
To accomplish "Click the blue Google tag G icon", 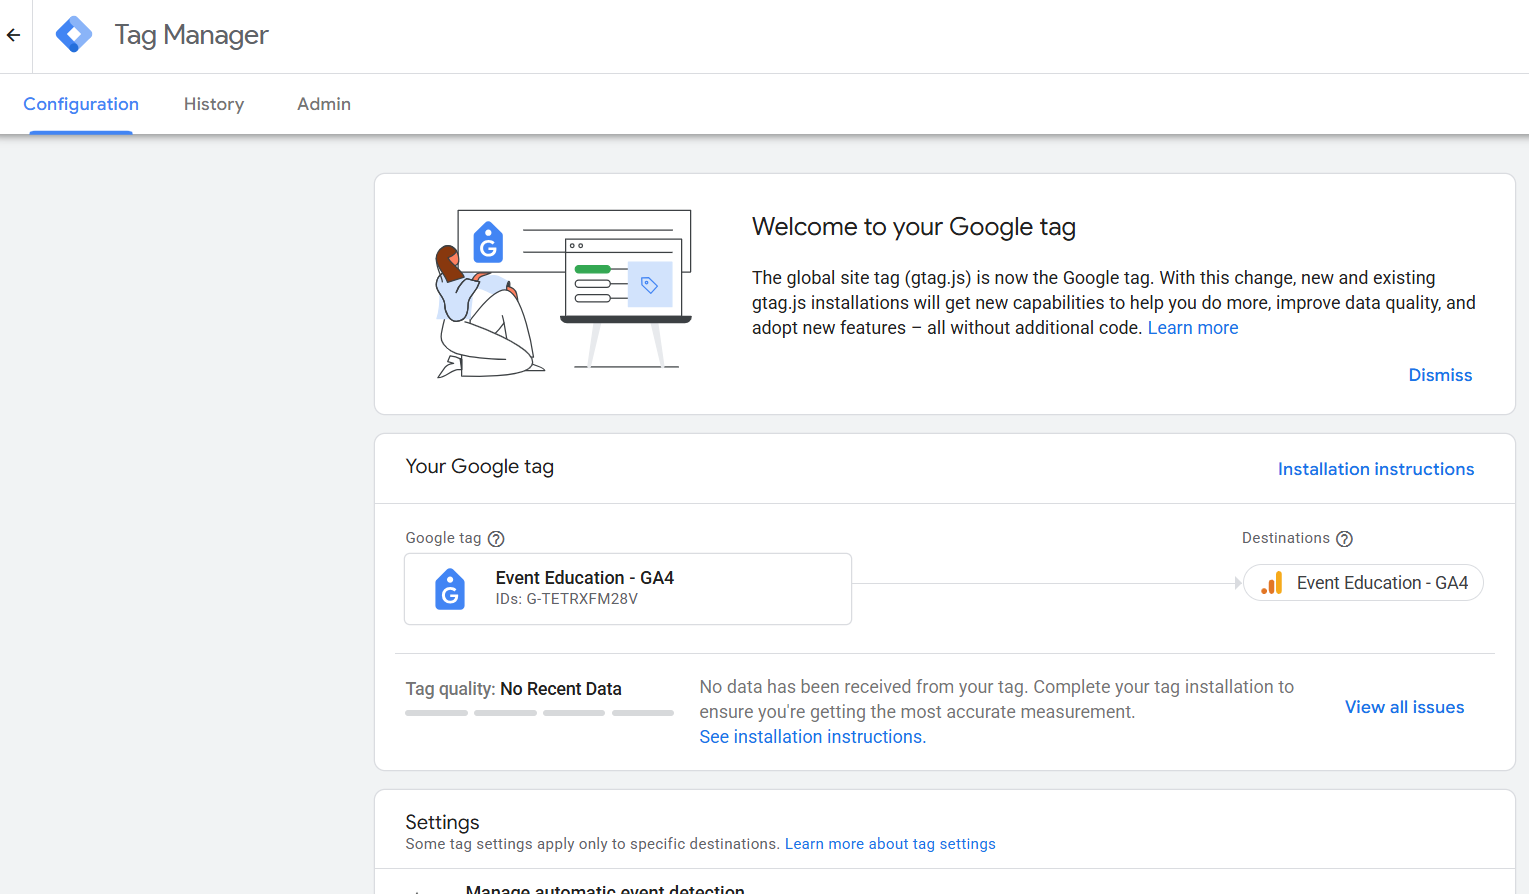I will tap(450, 589).
